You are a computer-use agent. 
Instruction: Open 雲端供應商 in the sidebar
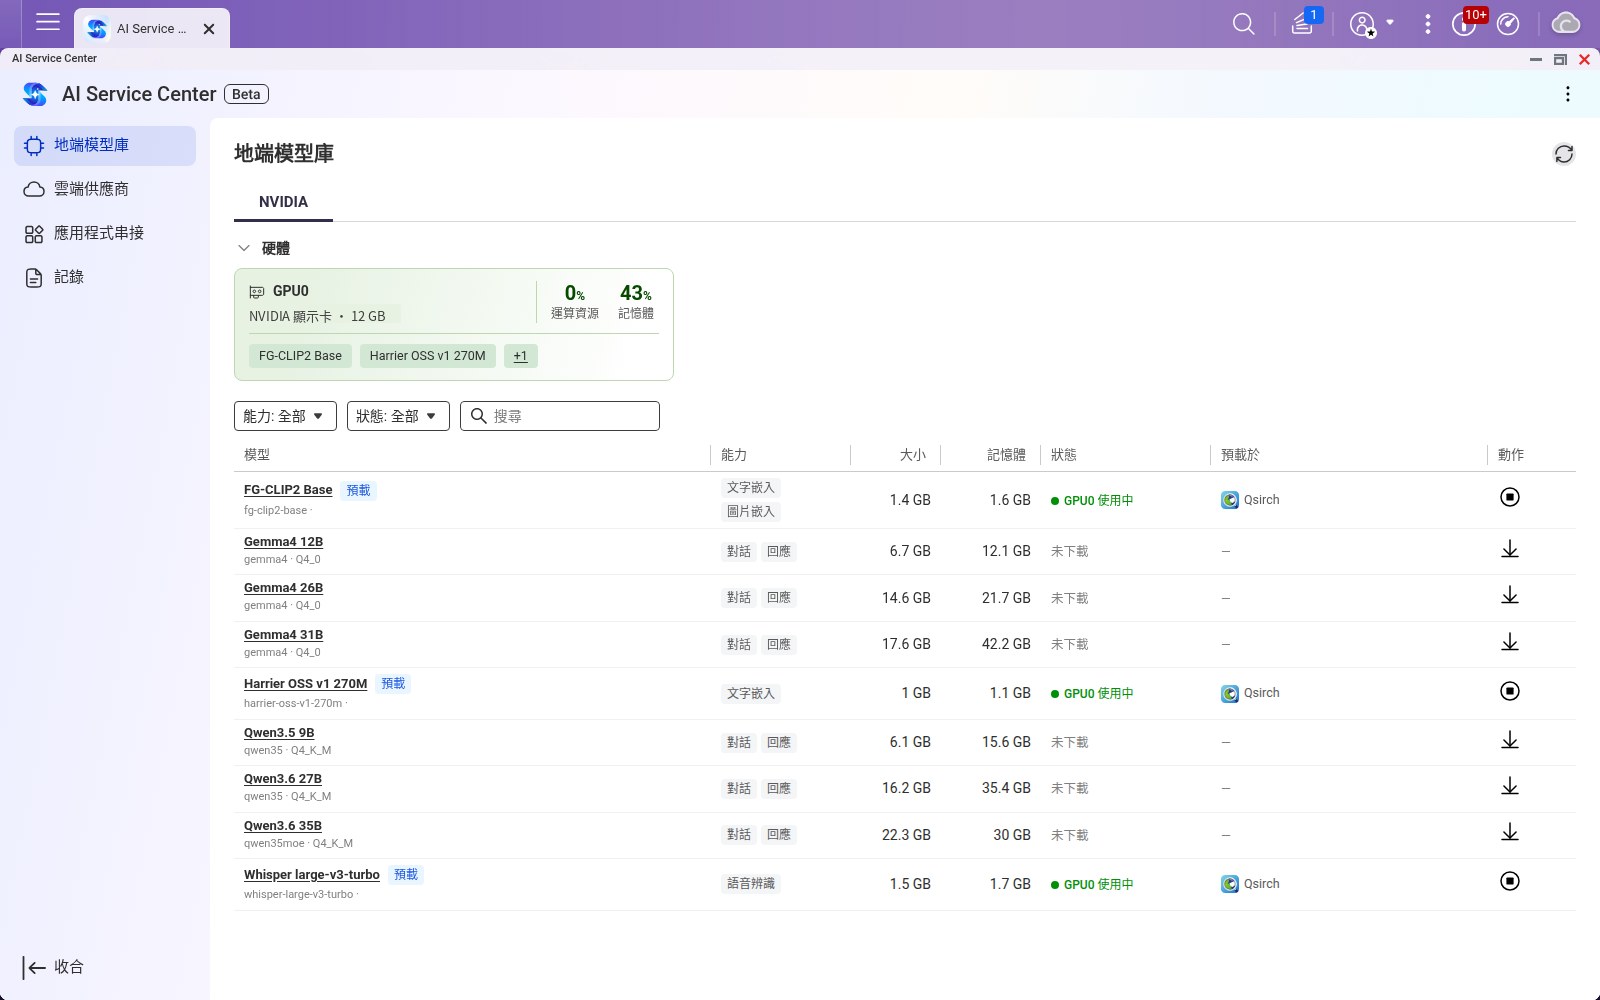point(105,189)
